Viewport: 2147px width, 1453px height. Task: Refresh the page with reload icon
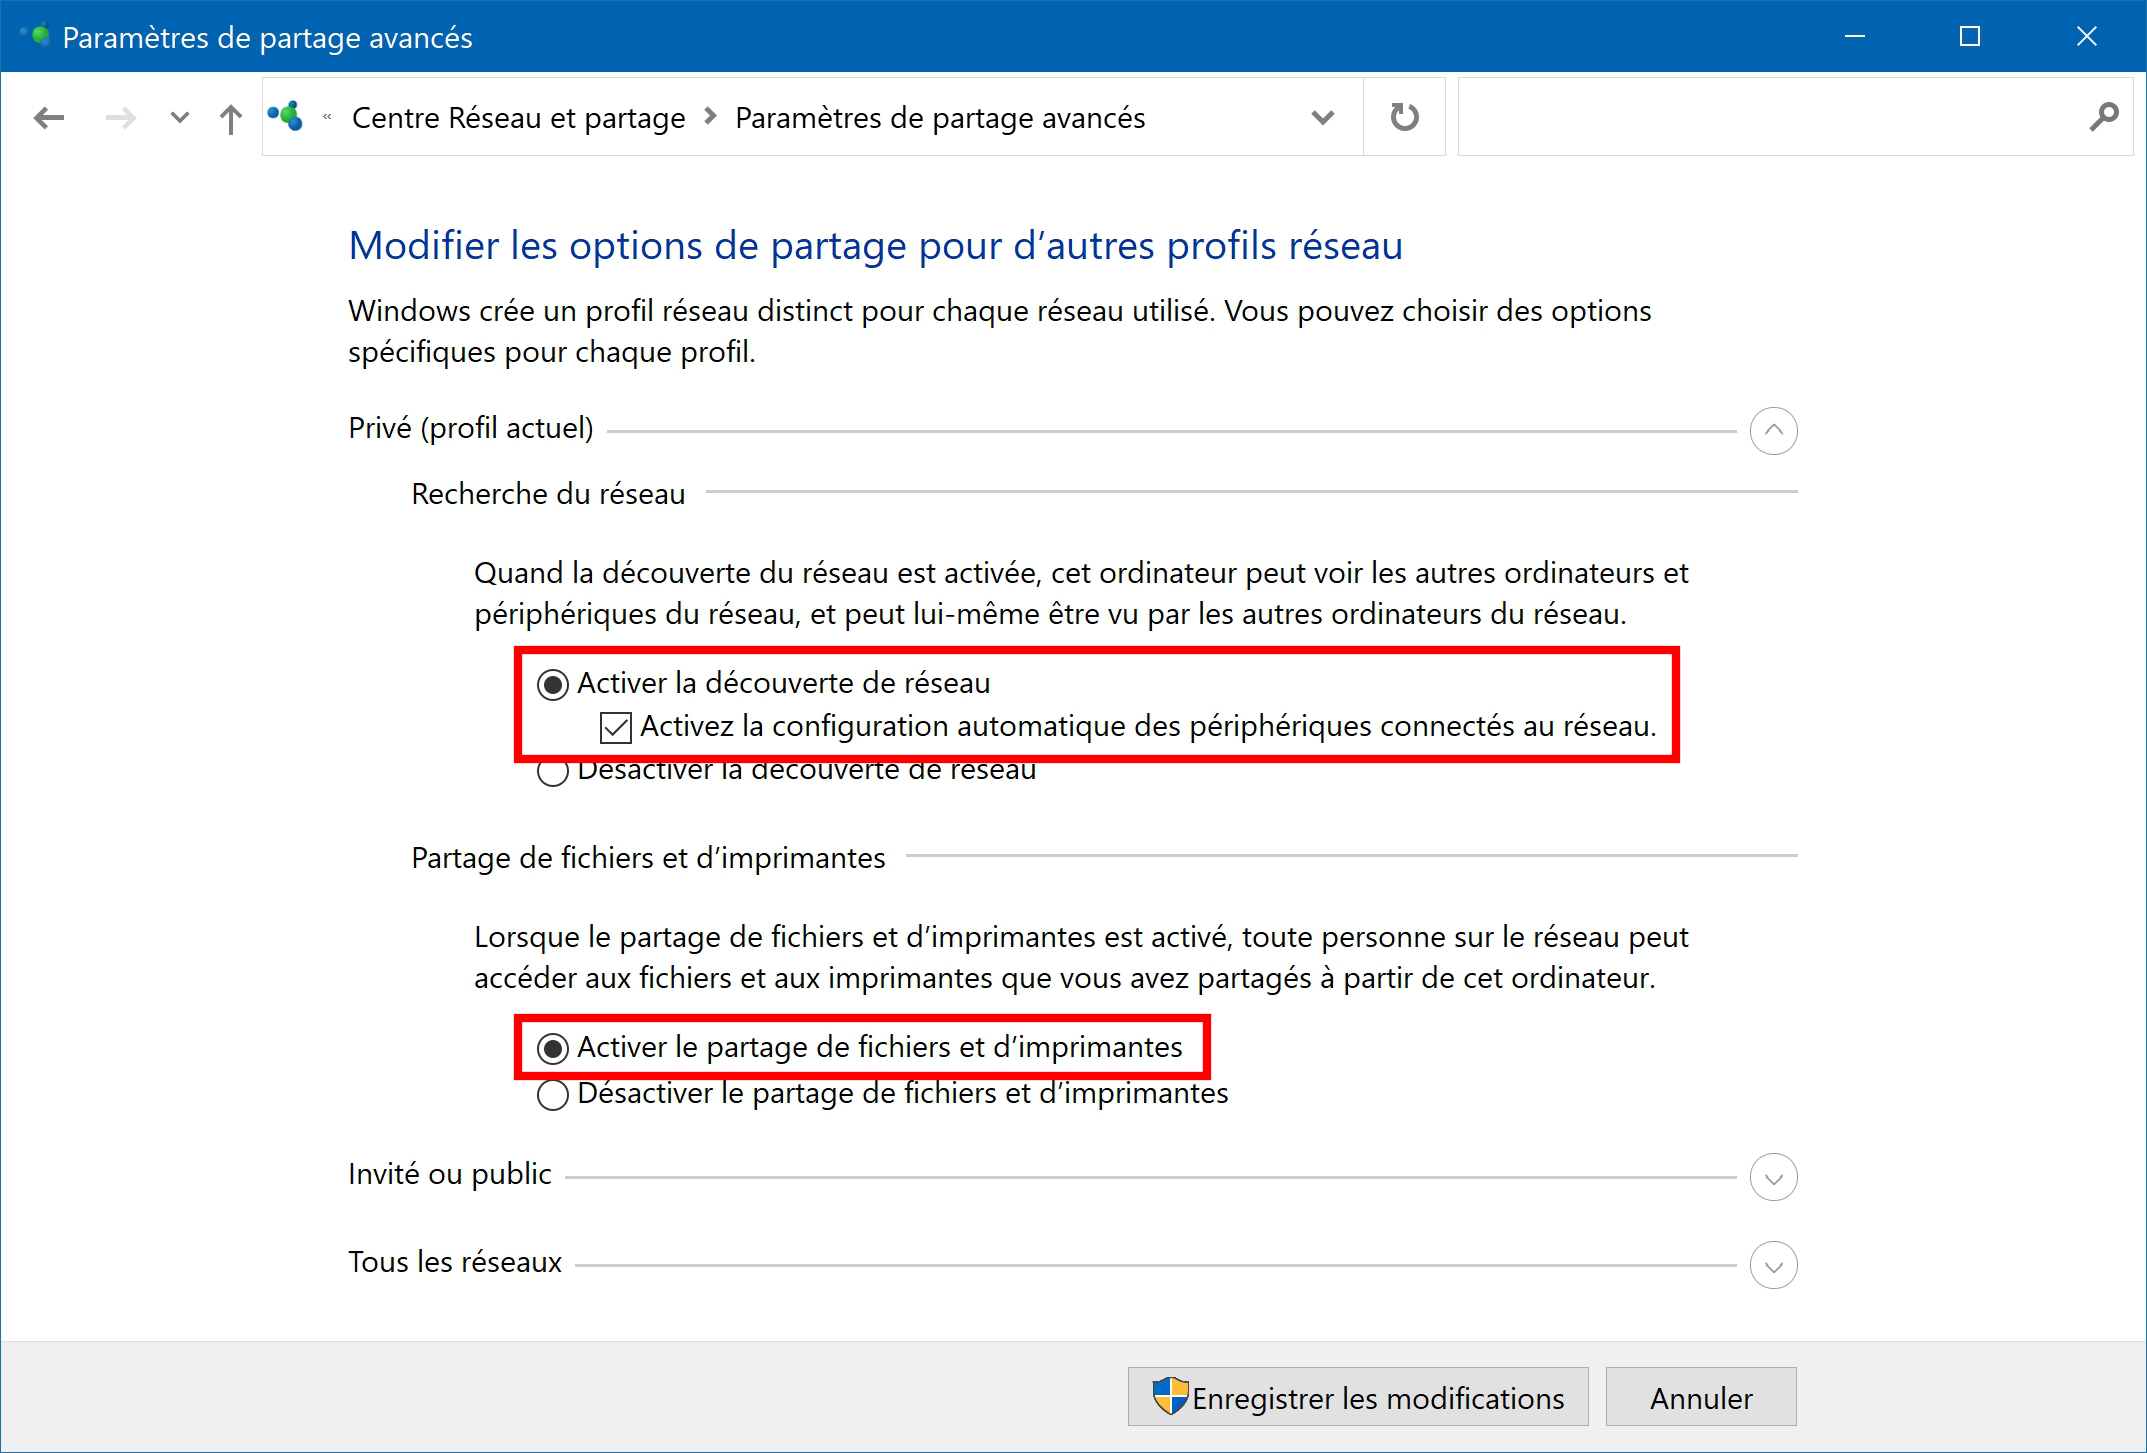click(x=1404, y=117)
